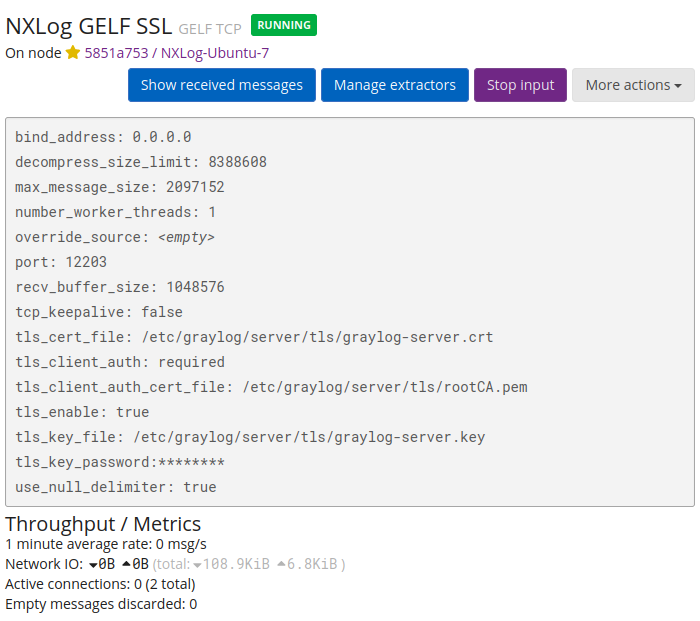
Task: Click the upload arrow icon before second 0B
Action: point(125,564)
